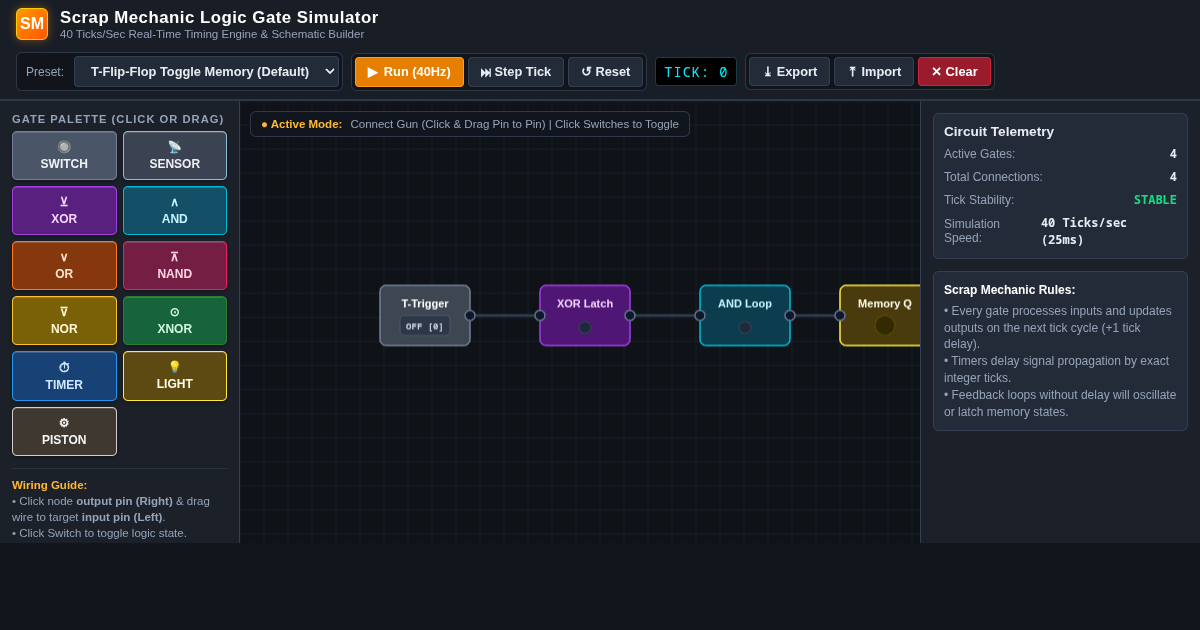Viewport: 1200px width, 630px height.
Task: Click the app title Scrap Mechanic Logic Gate Simulator
Action: coord(219,17)
